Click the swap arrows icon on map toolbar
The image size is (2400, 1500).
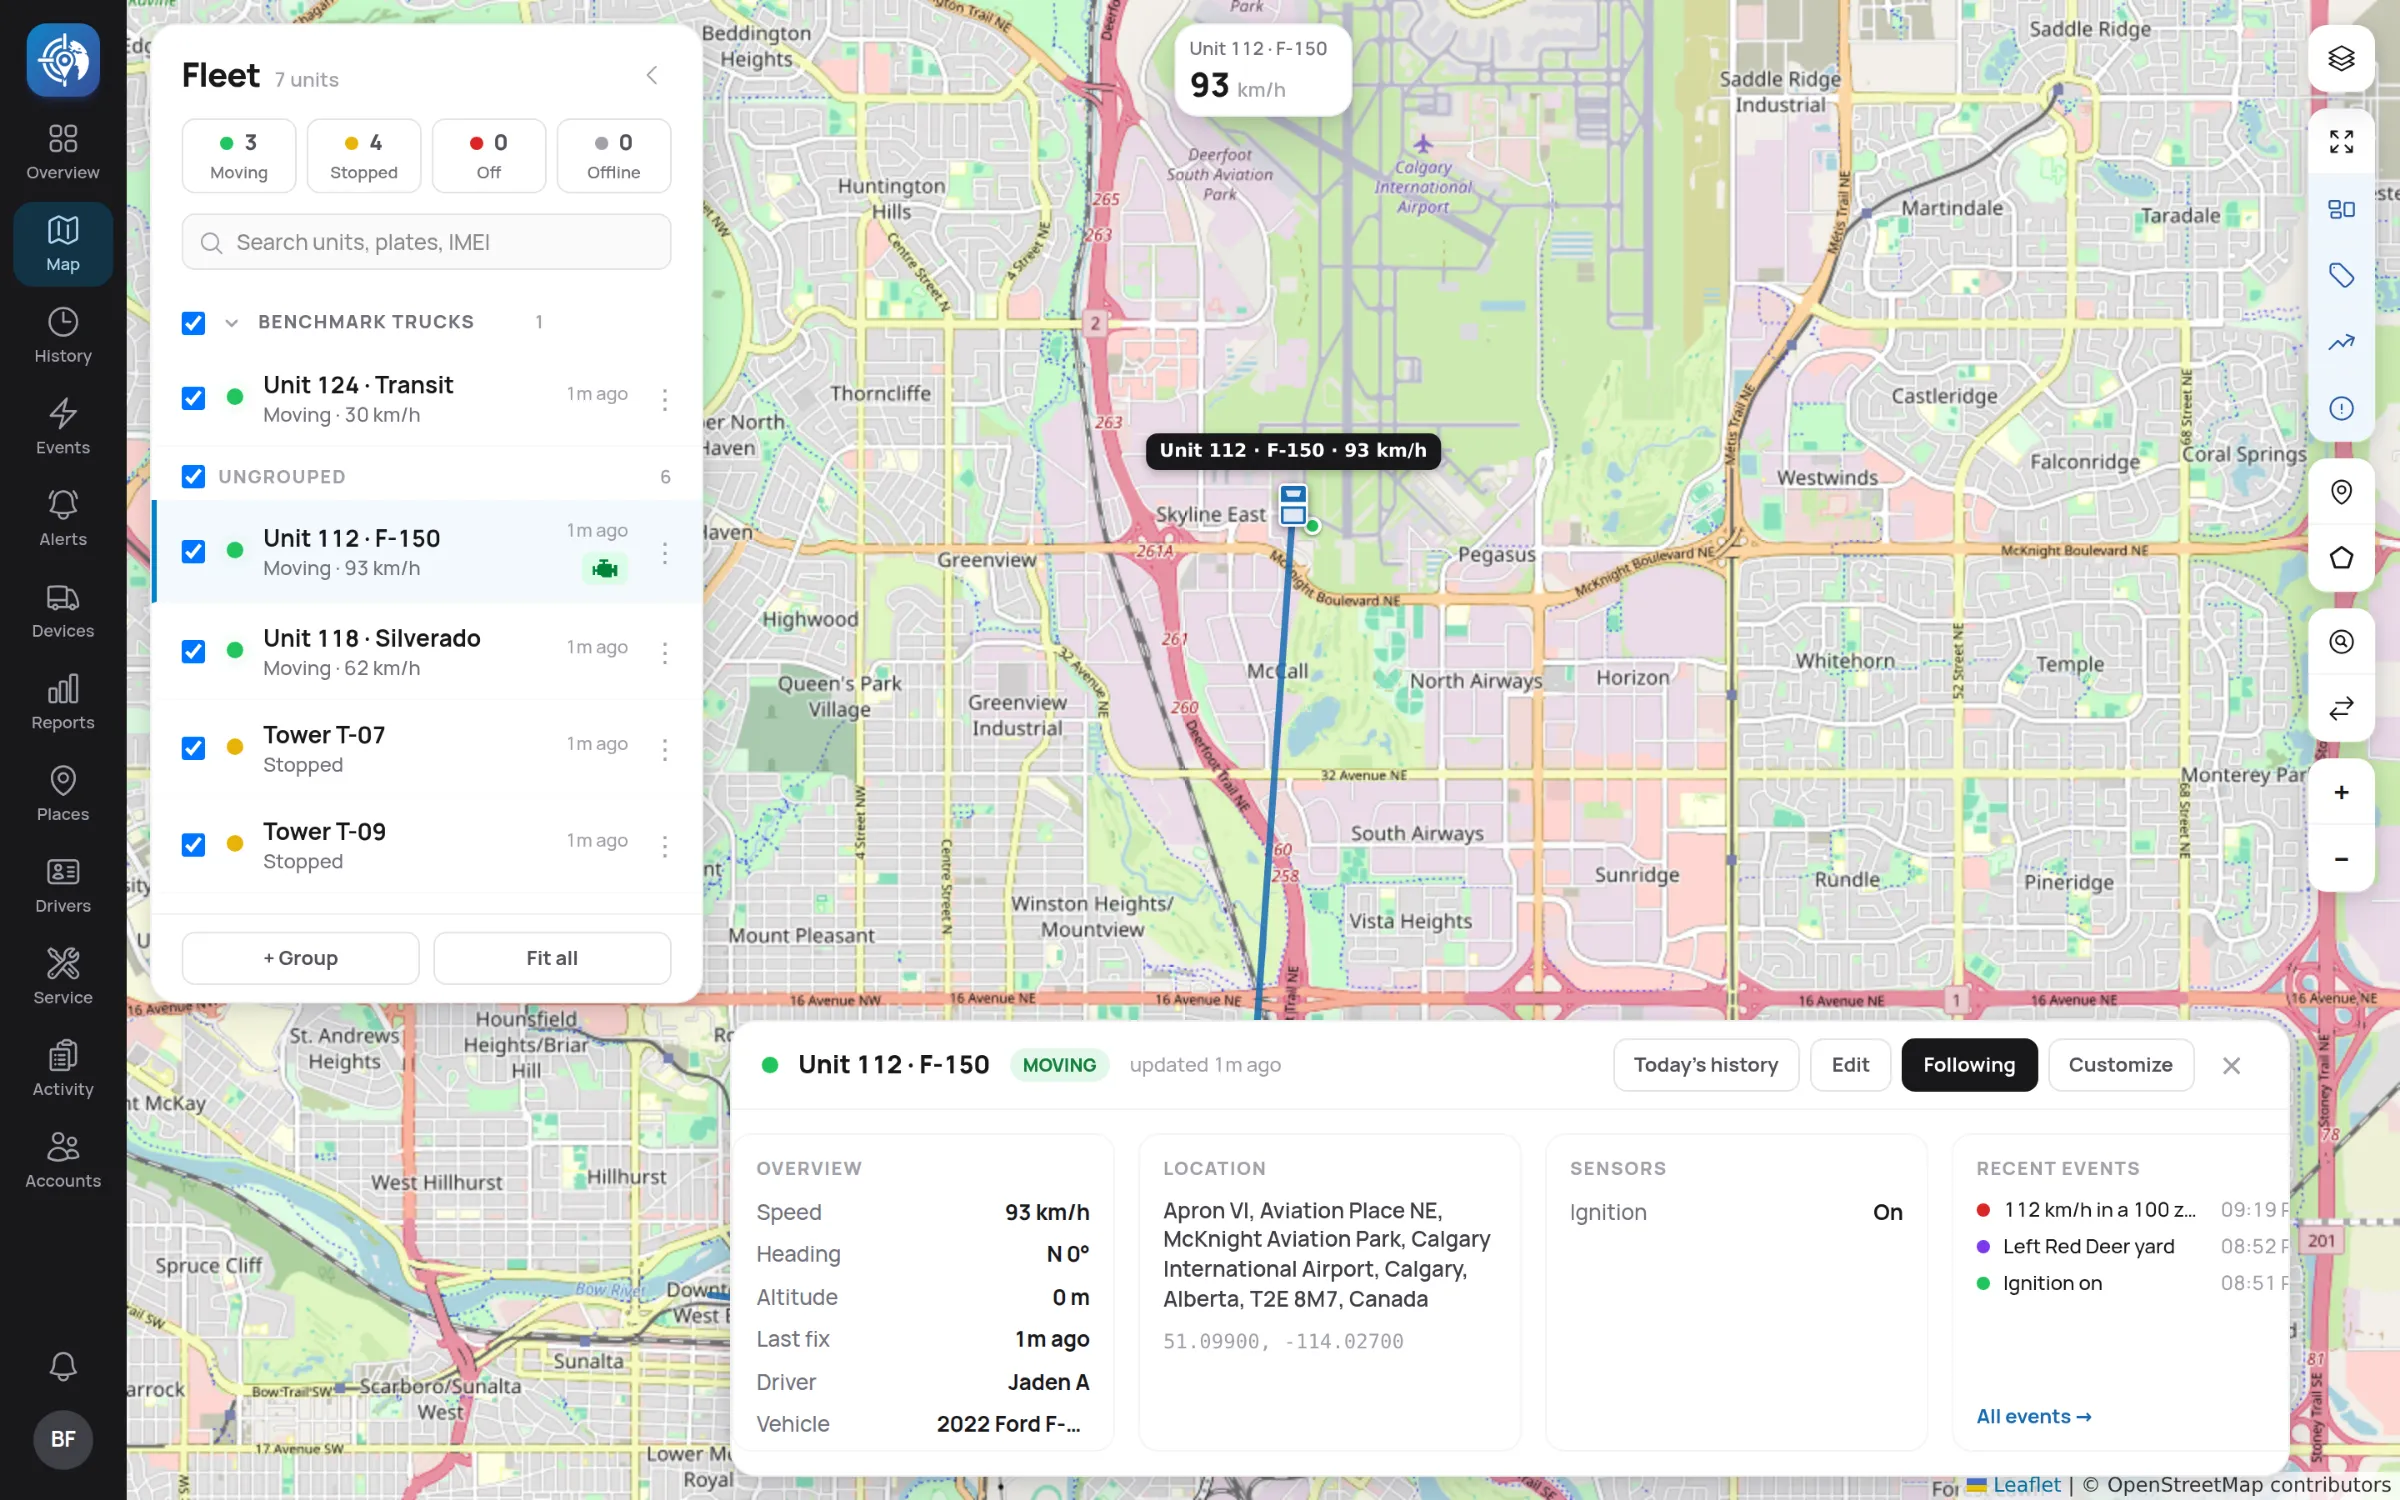2340,709
